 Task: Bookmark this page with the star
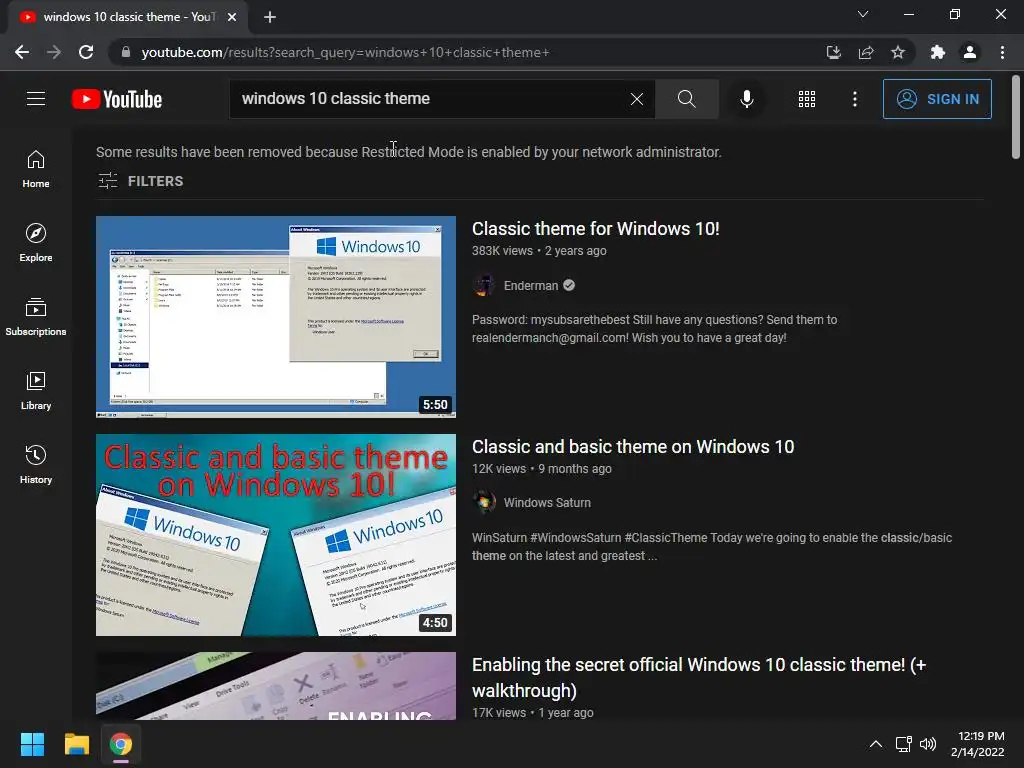898,52
